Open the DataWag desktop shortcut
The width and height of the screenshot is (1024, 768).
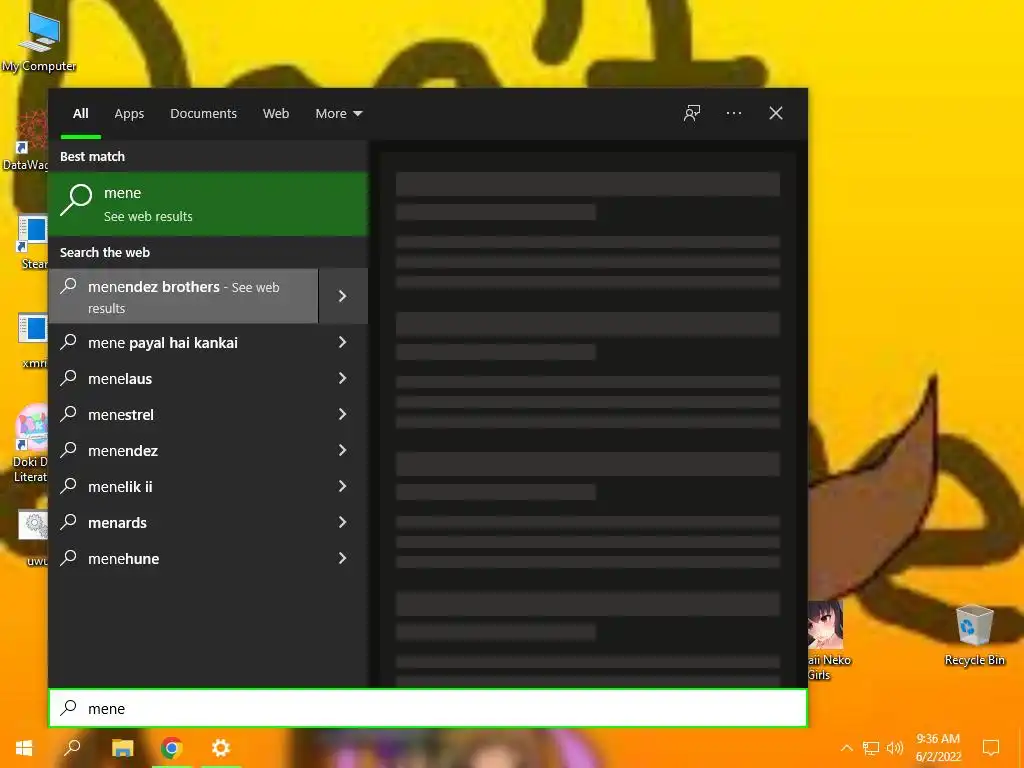click(x=26, y=140)
